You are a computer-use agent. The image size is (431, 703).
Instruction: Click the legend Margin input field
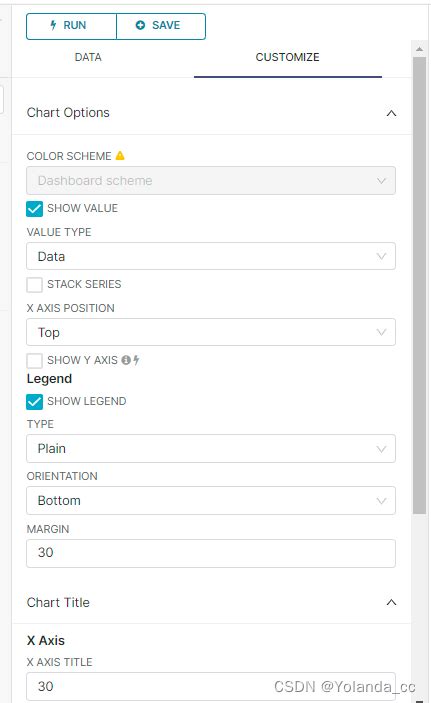click(211, 553)
